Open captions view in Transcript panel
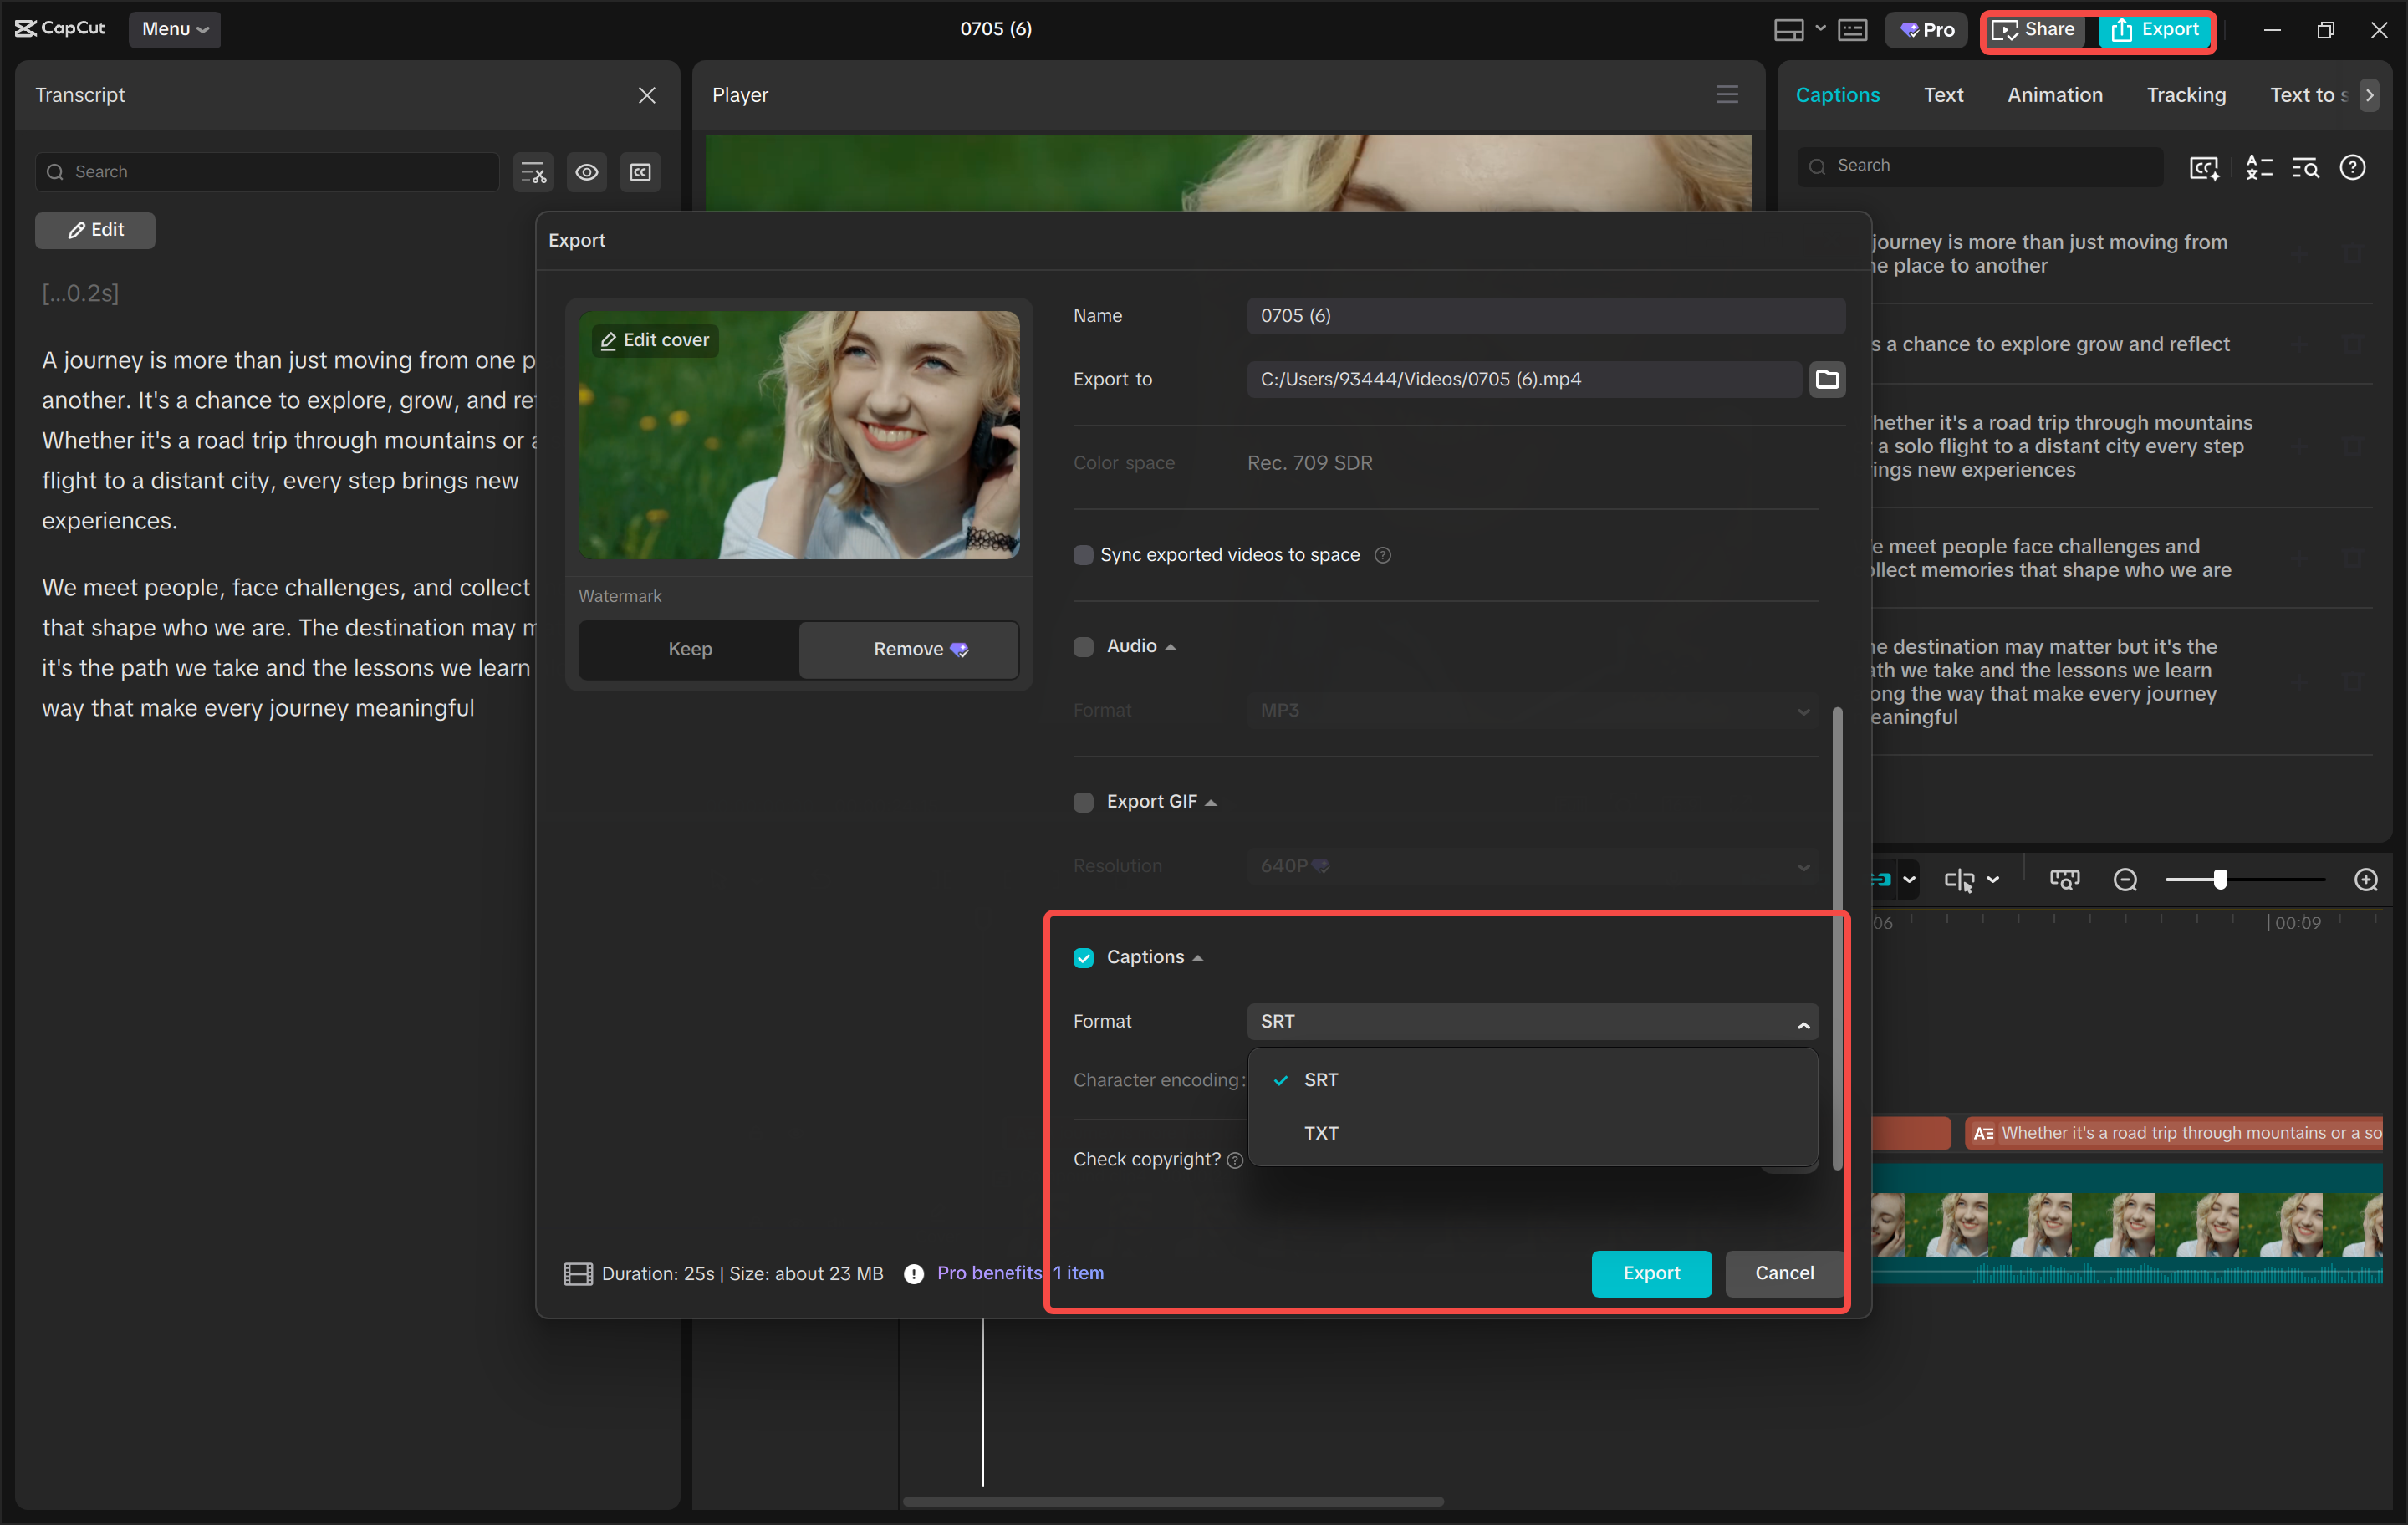 tap(640, 172)
